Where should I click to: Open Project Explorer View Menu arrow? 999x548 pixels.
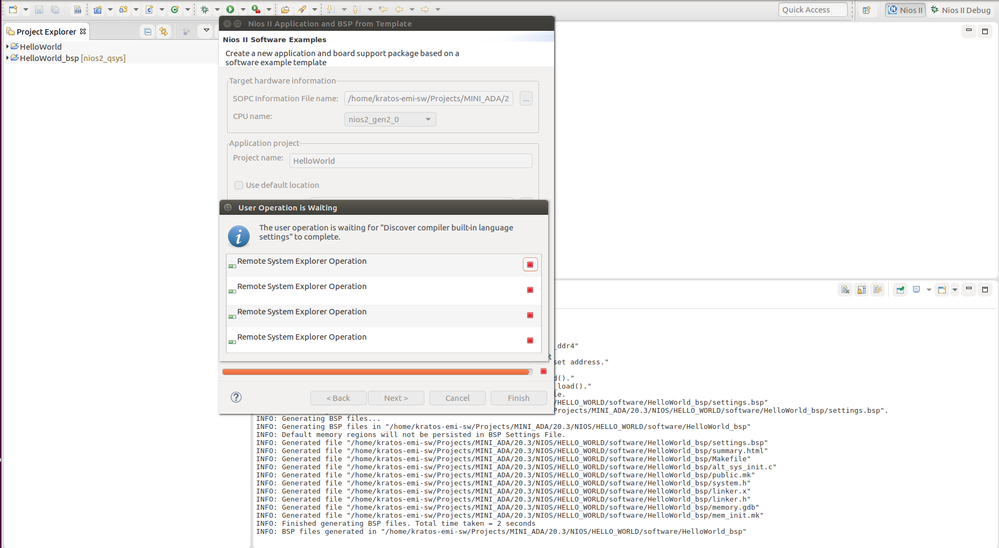(x=206, y=31)
